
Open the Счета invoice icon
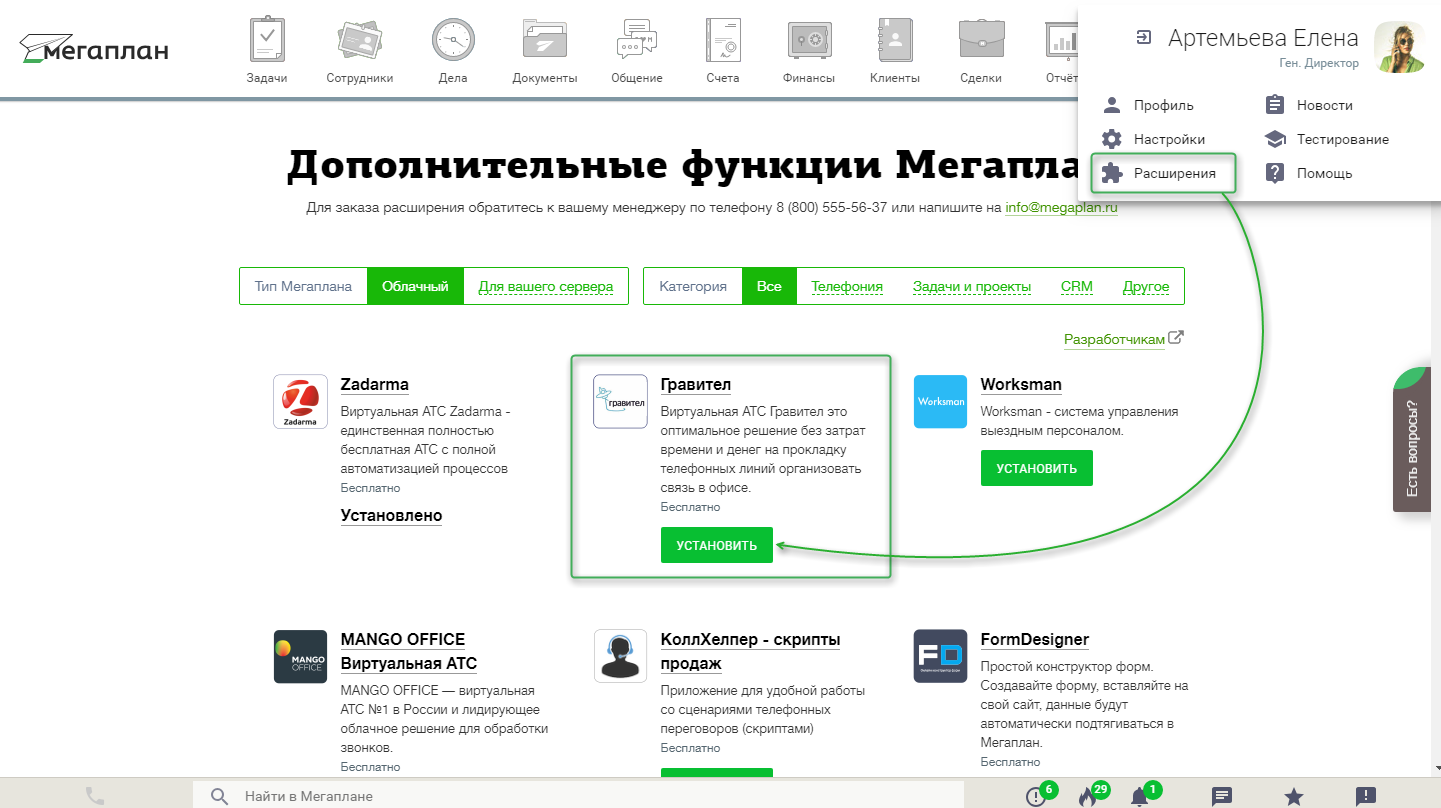click(722, 41)
